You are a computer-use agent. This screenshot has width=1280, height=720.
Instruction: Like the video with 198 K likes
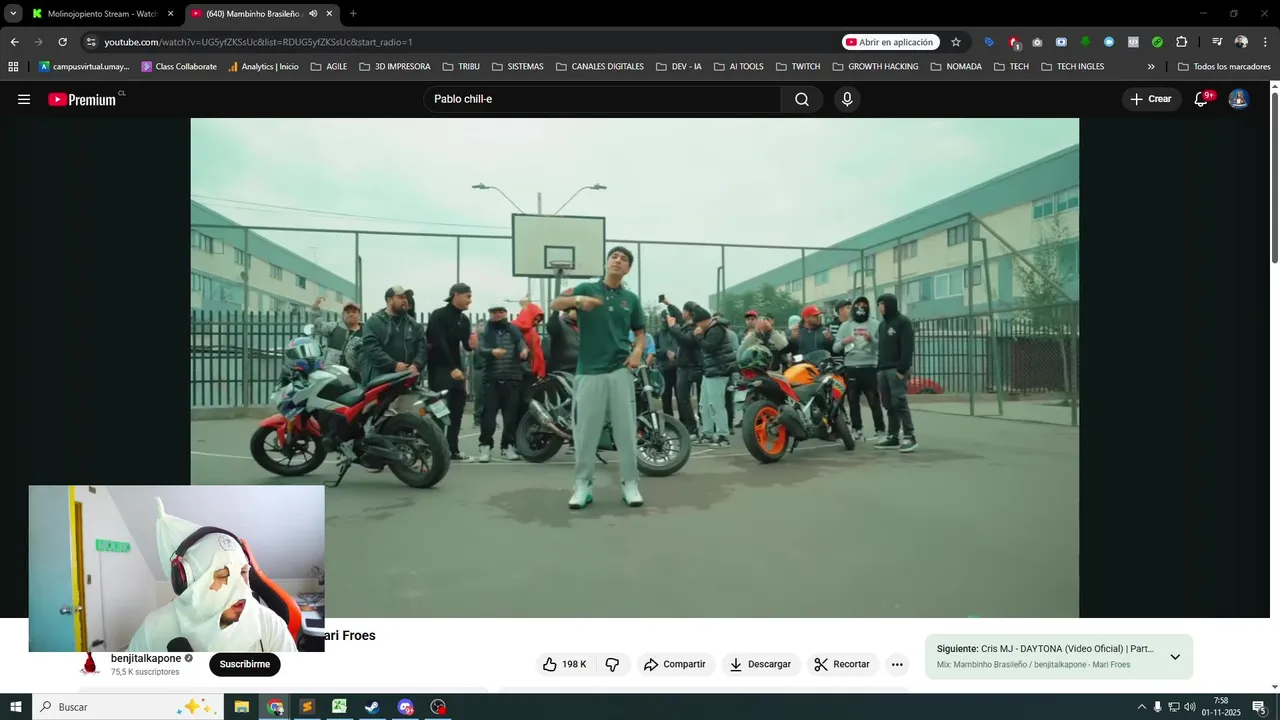click(x=565, y=664)
